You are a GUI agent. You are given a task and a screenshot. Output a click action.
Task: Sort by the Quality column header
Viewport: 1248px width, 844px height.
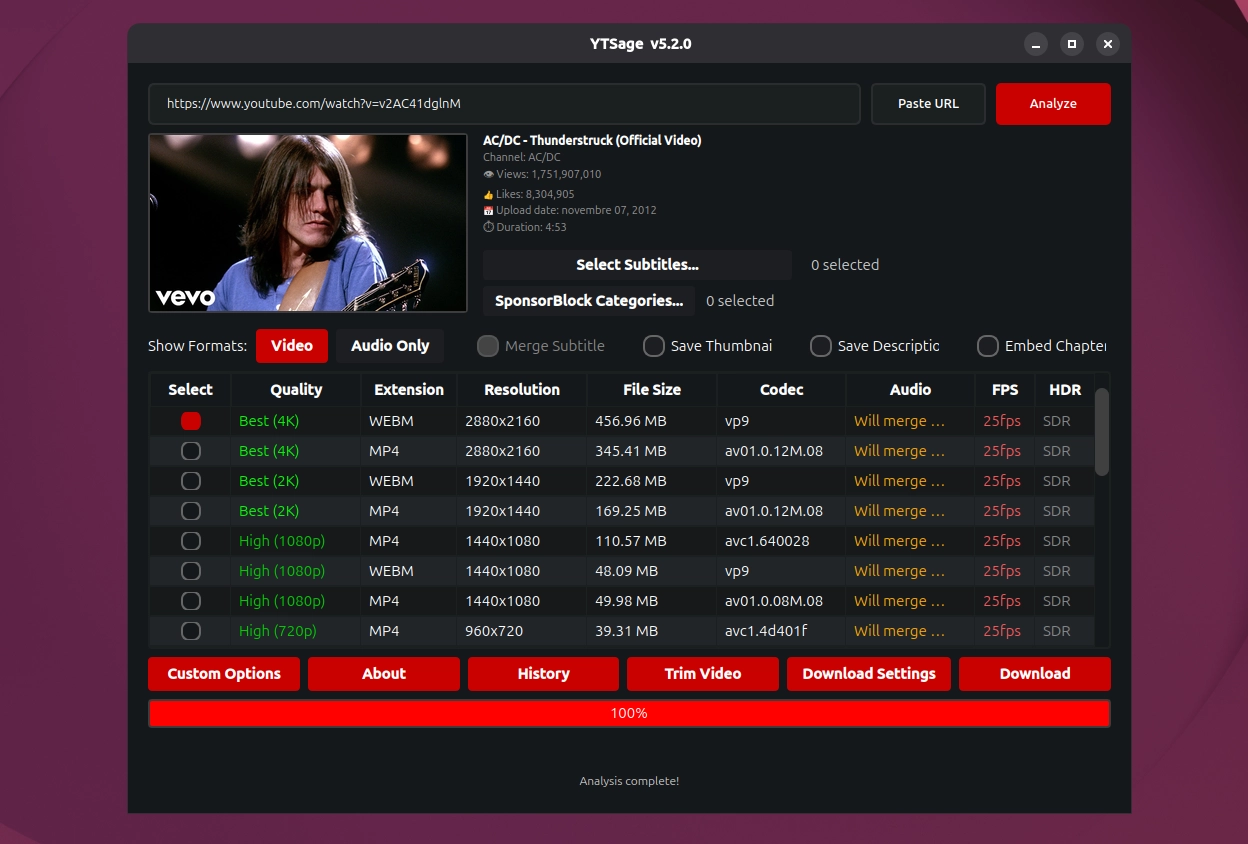coord(296,390)
